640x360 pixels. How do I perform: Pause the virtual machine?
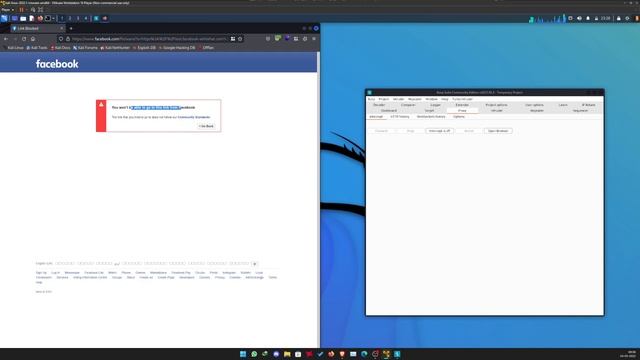coord(21,9)
